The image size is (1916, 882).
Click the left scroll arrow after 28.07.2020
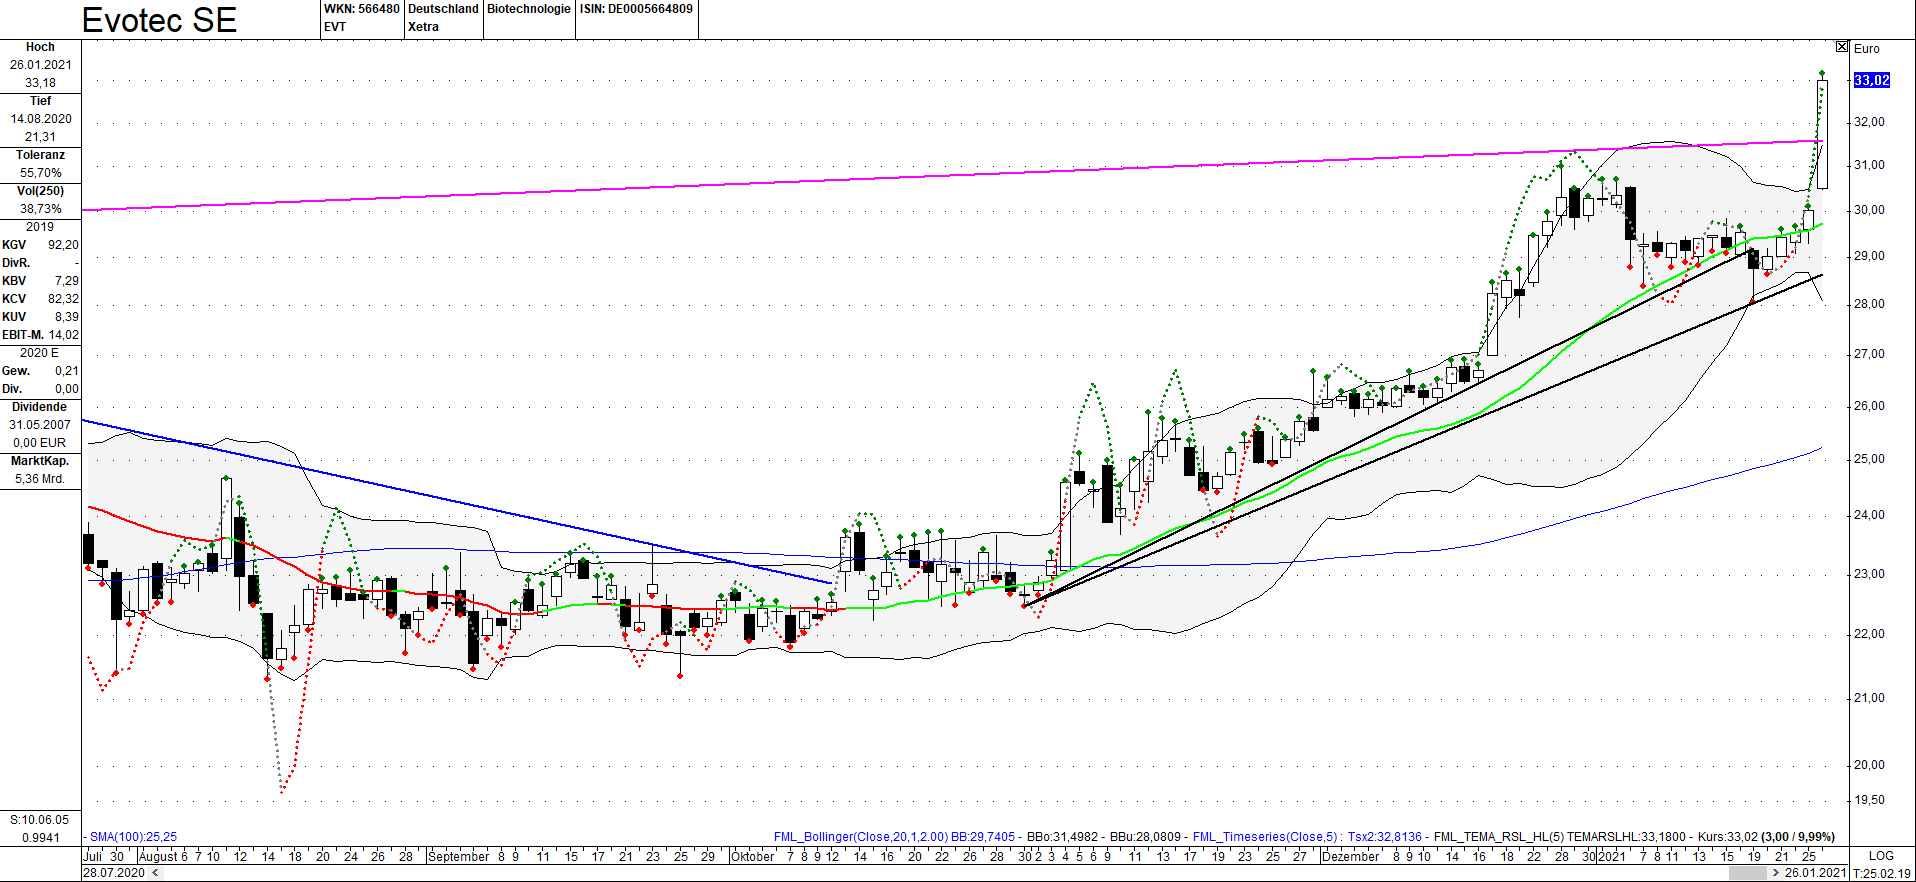pos(155,873)
